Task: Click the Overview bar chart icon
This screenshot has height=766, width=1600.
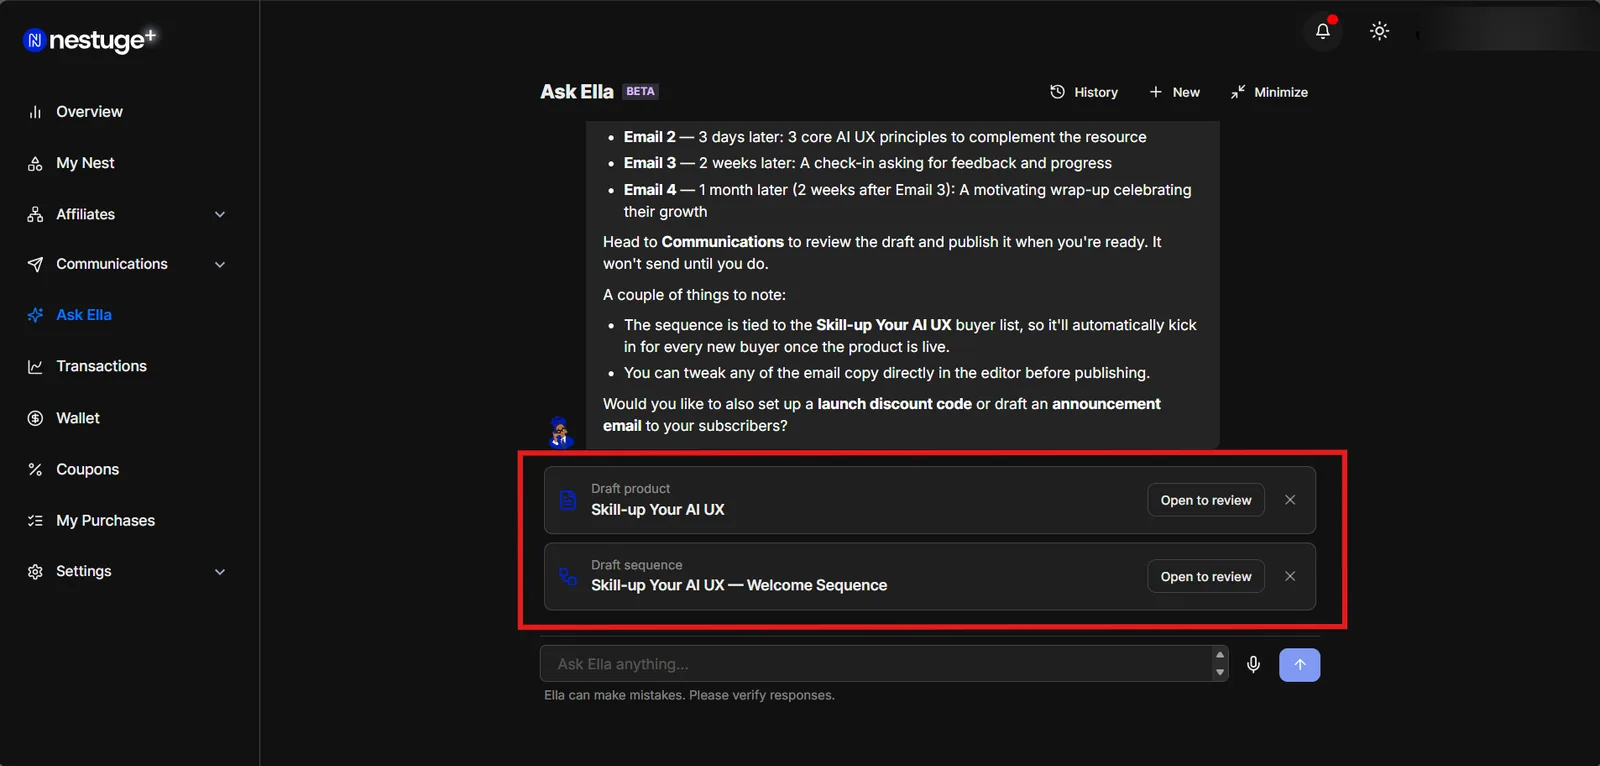Action: [35, 112]
